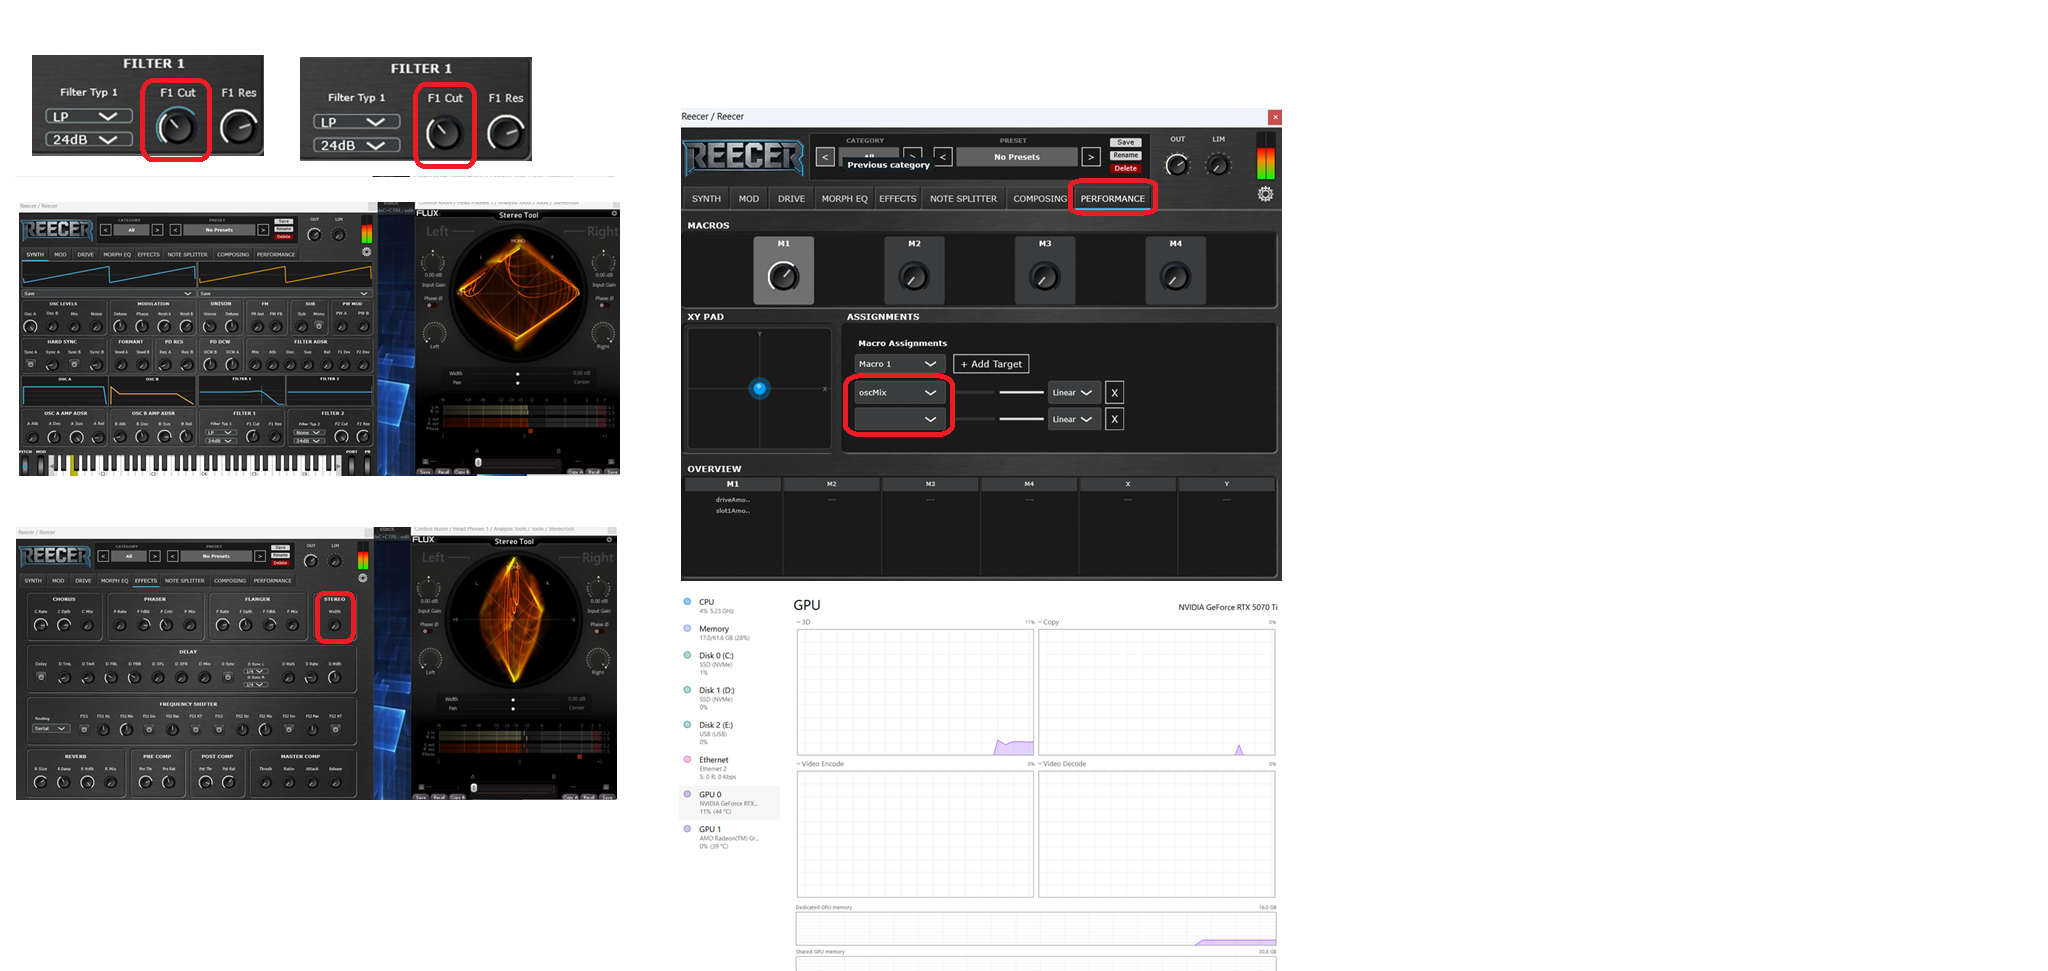Image resolution: width=2048 pixels, height=971 pixels.
Task: Go to the next preset with the right arrow
Action: [x=1091, y=157]
